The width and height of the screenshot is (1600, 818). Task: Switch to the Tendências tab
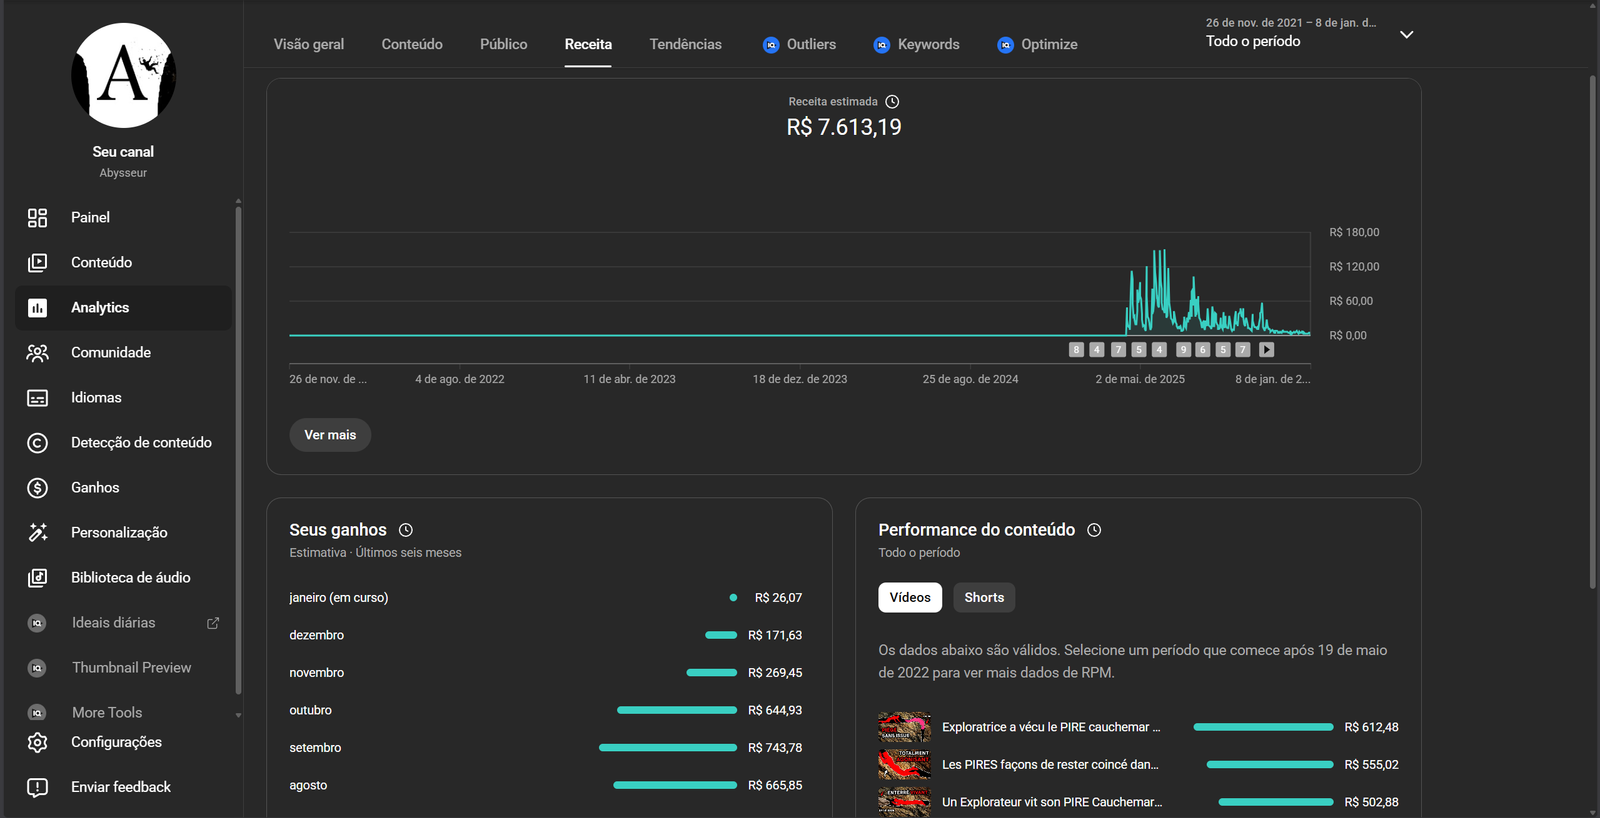click(685, 45)
